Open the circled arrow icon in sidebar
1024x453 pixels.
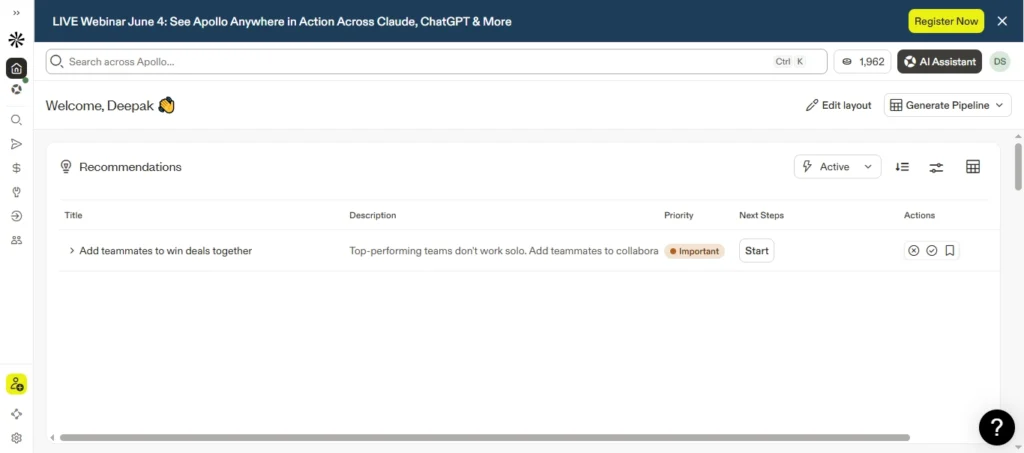click(16, 216)
